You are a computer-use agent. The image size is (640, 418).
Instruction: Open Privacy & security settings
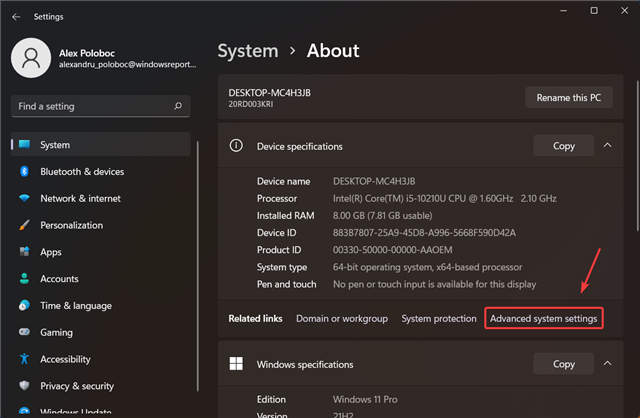pyautogui.click(x=77, y=386)
